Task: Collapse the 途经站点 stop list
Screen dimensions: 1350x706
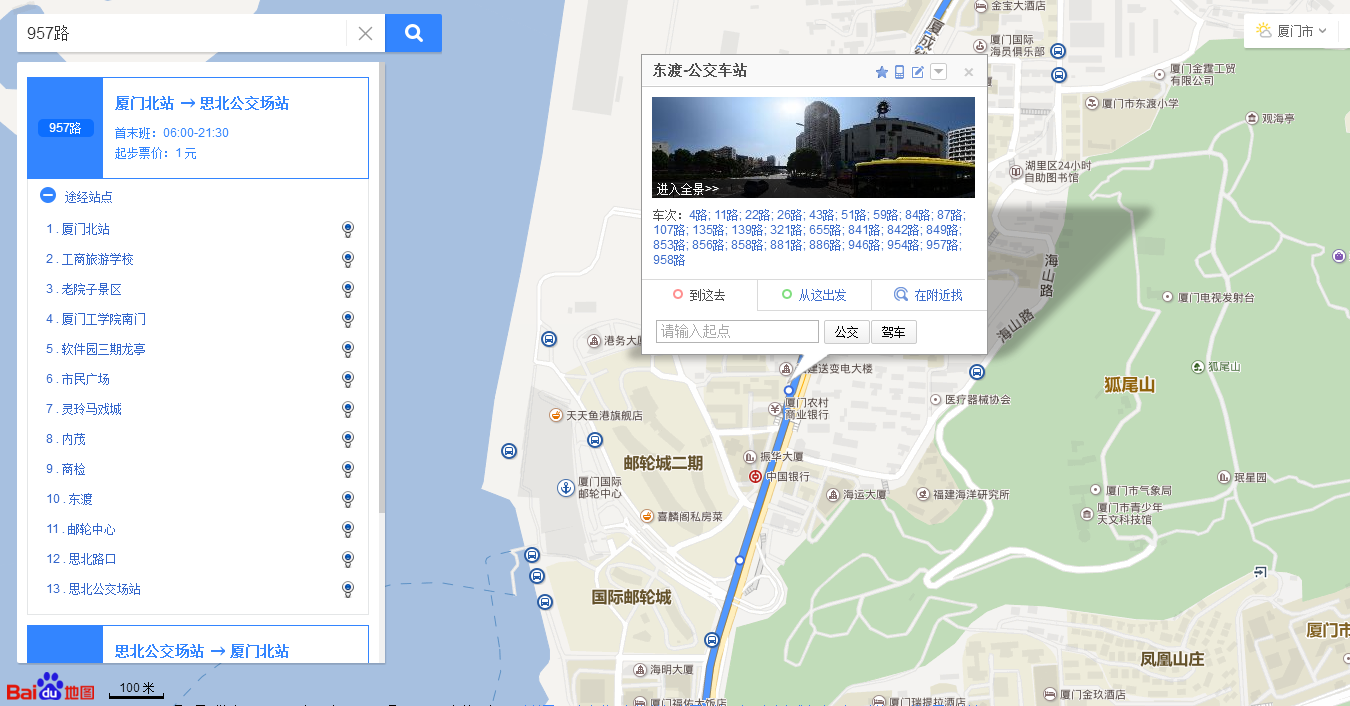Action: point(48,196)
